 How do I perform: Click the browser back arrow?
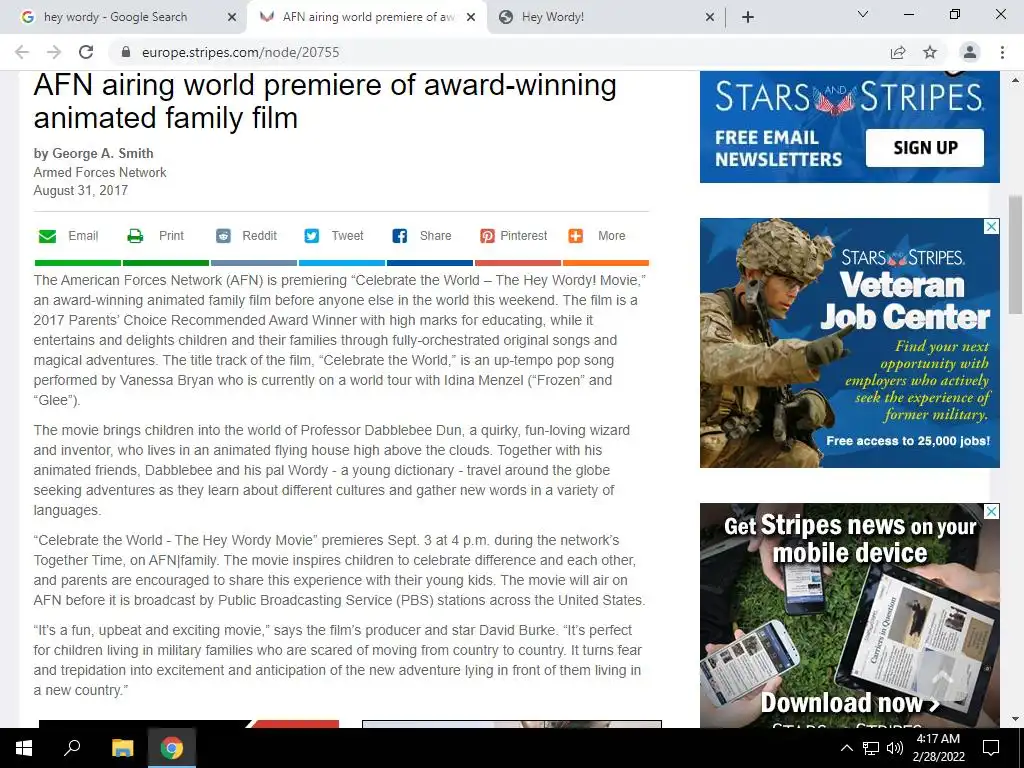click(x=22, y=52)
